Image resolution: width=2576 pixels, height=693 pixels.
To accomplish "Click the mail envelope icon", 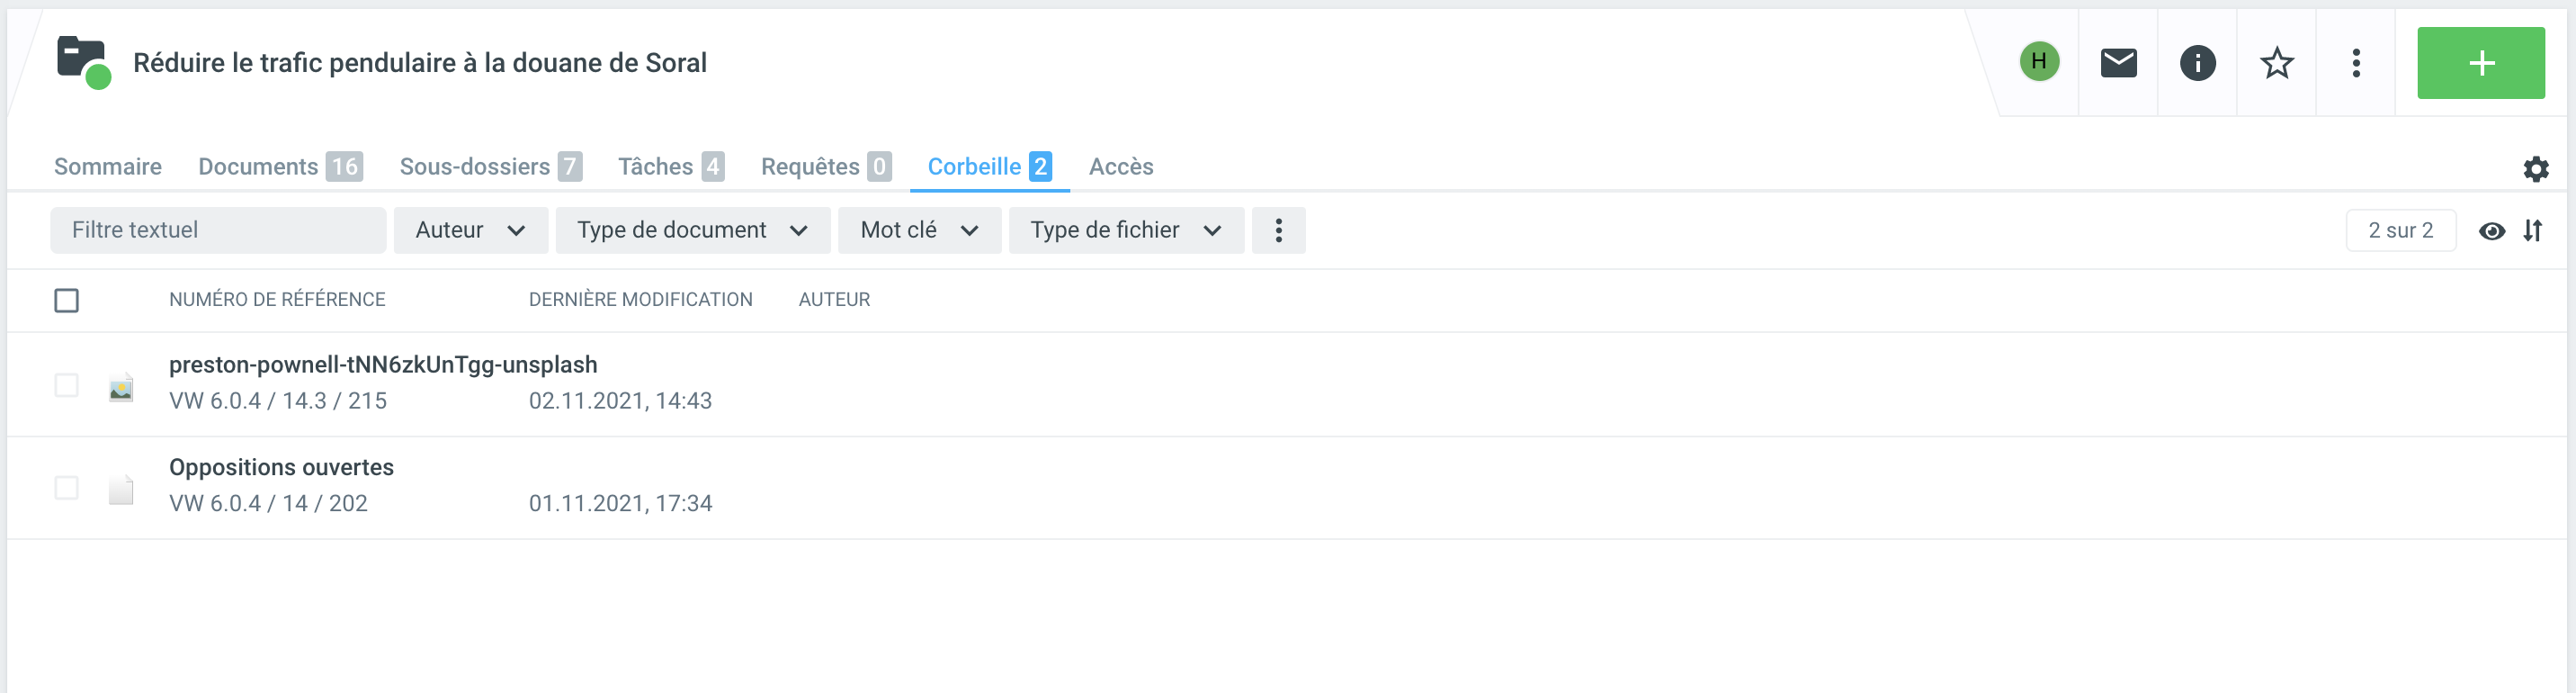I will click(x=2118, y=63).
